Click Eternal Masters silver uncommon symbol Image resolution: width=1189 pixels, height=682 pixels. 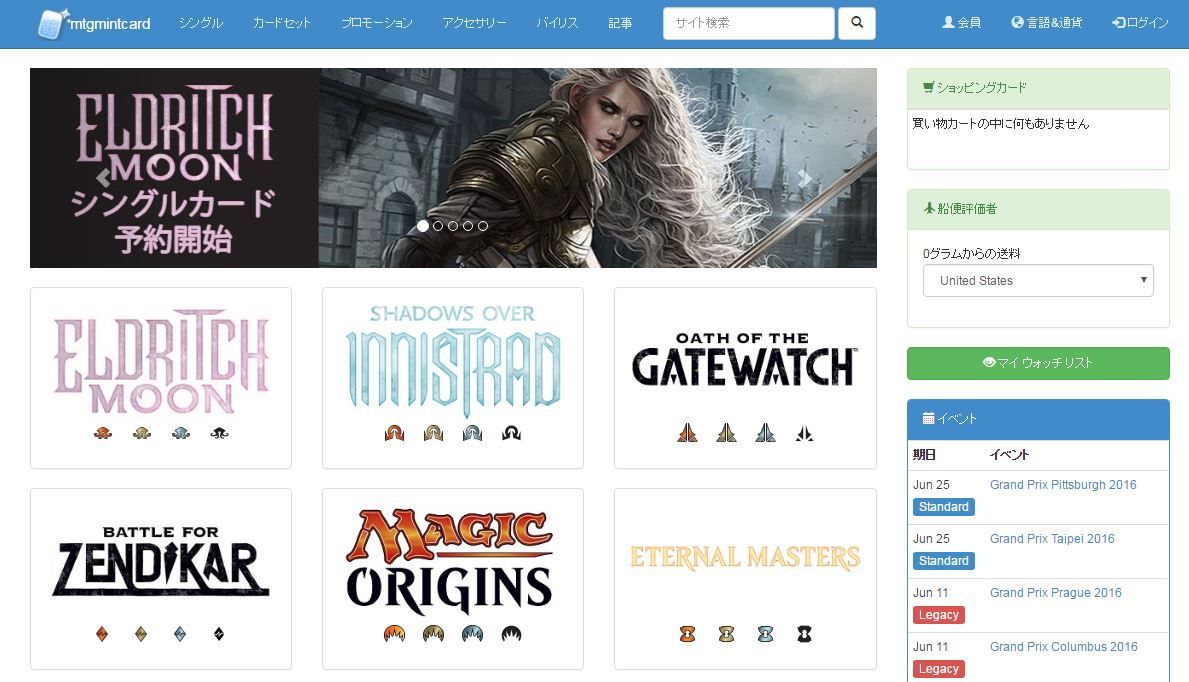coord(765,633)
